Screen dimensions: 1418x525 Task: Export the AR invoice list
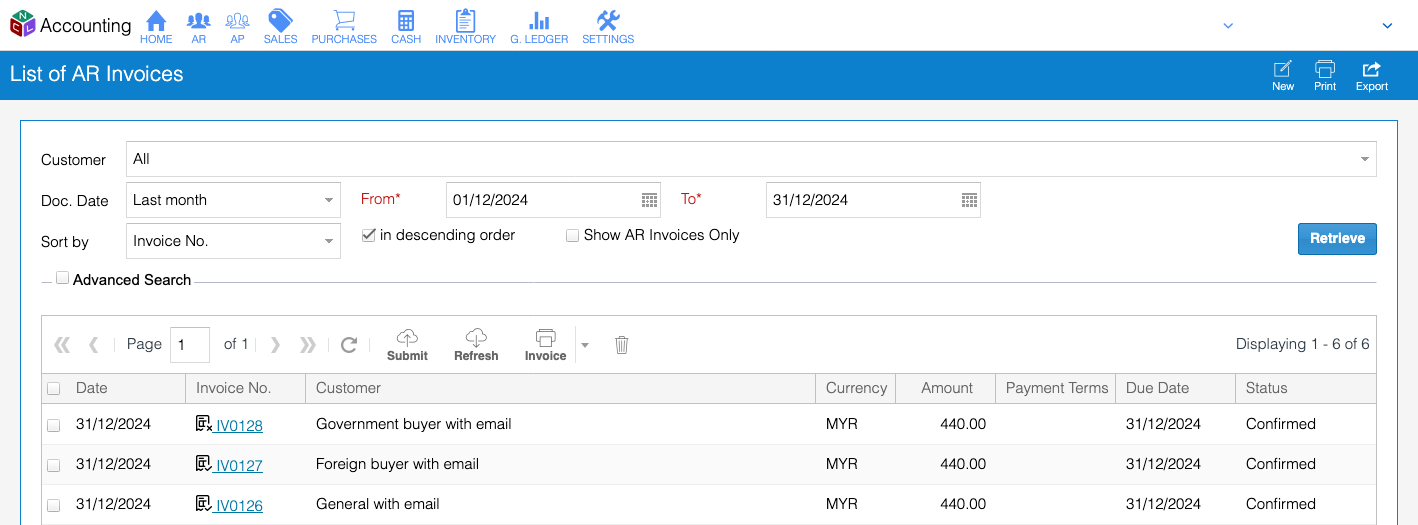[1372, 76]
